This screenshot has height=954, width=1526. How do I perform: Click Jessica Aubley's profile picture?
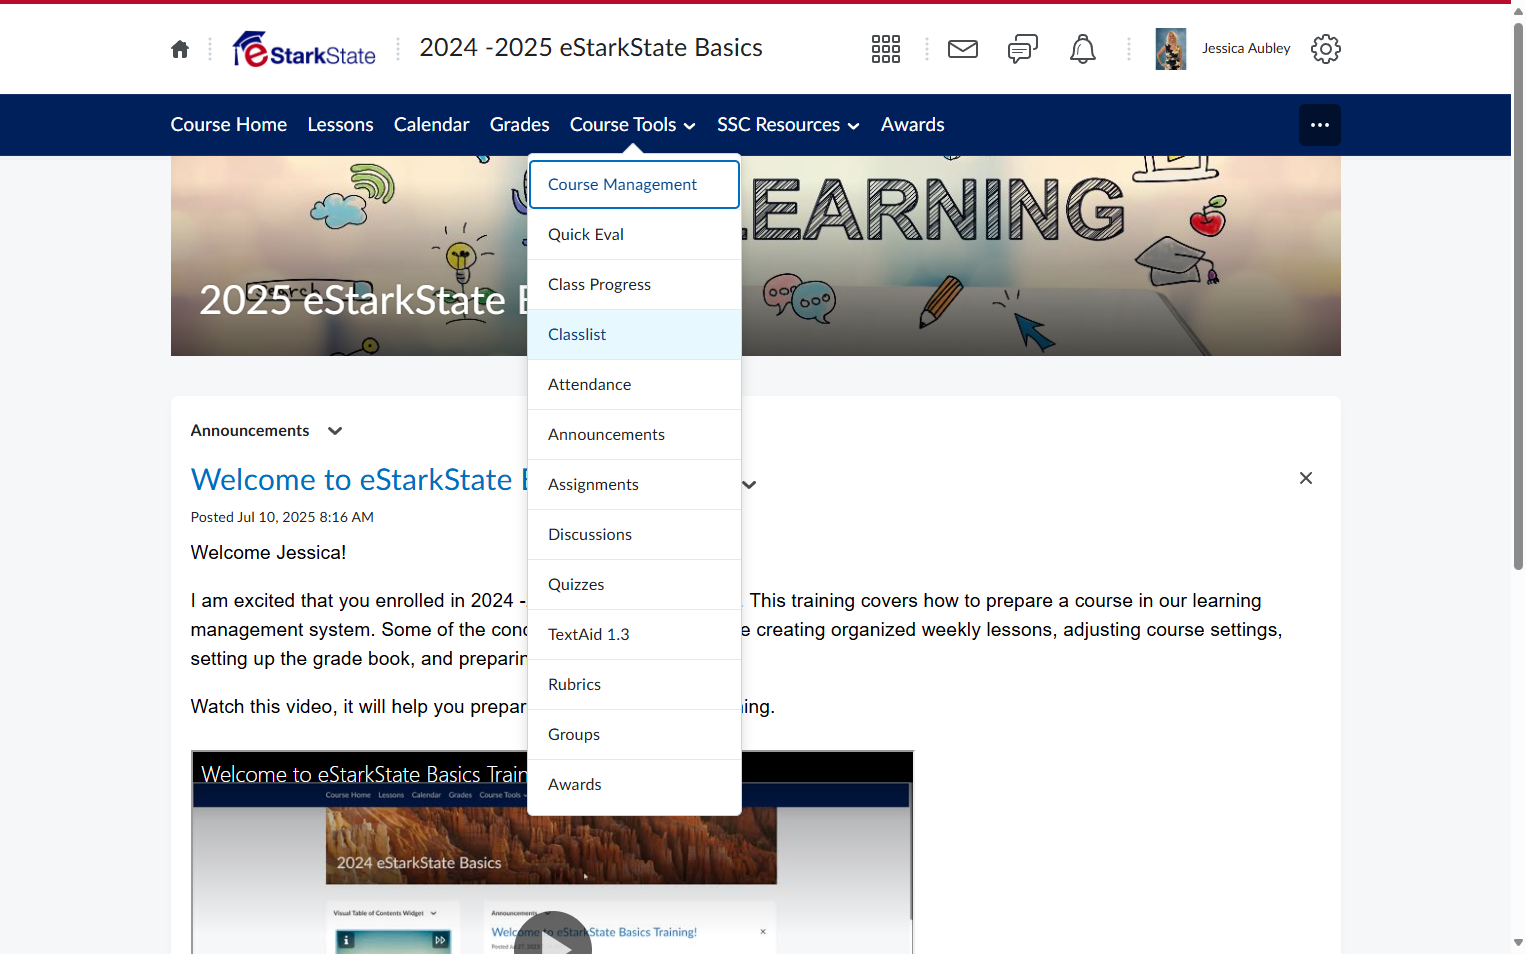(x=1171, y=49)
